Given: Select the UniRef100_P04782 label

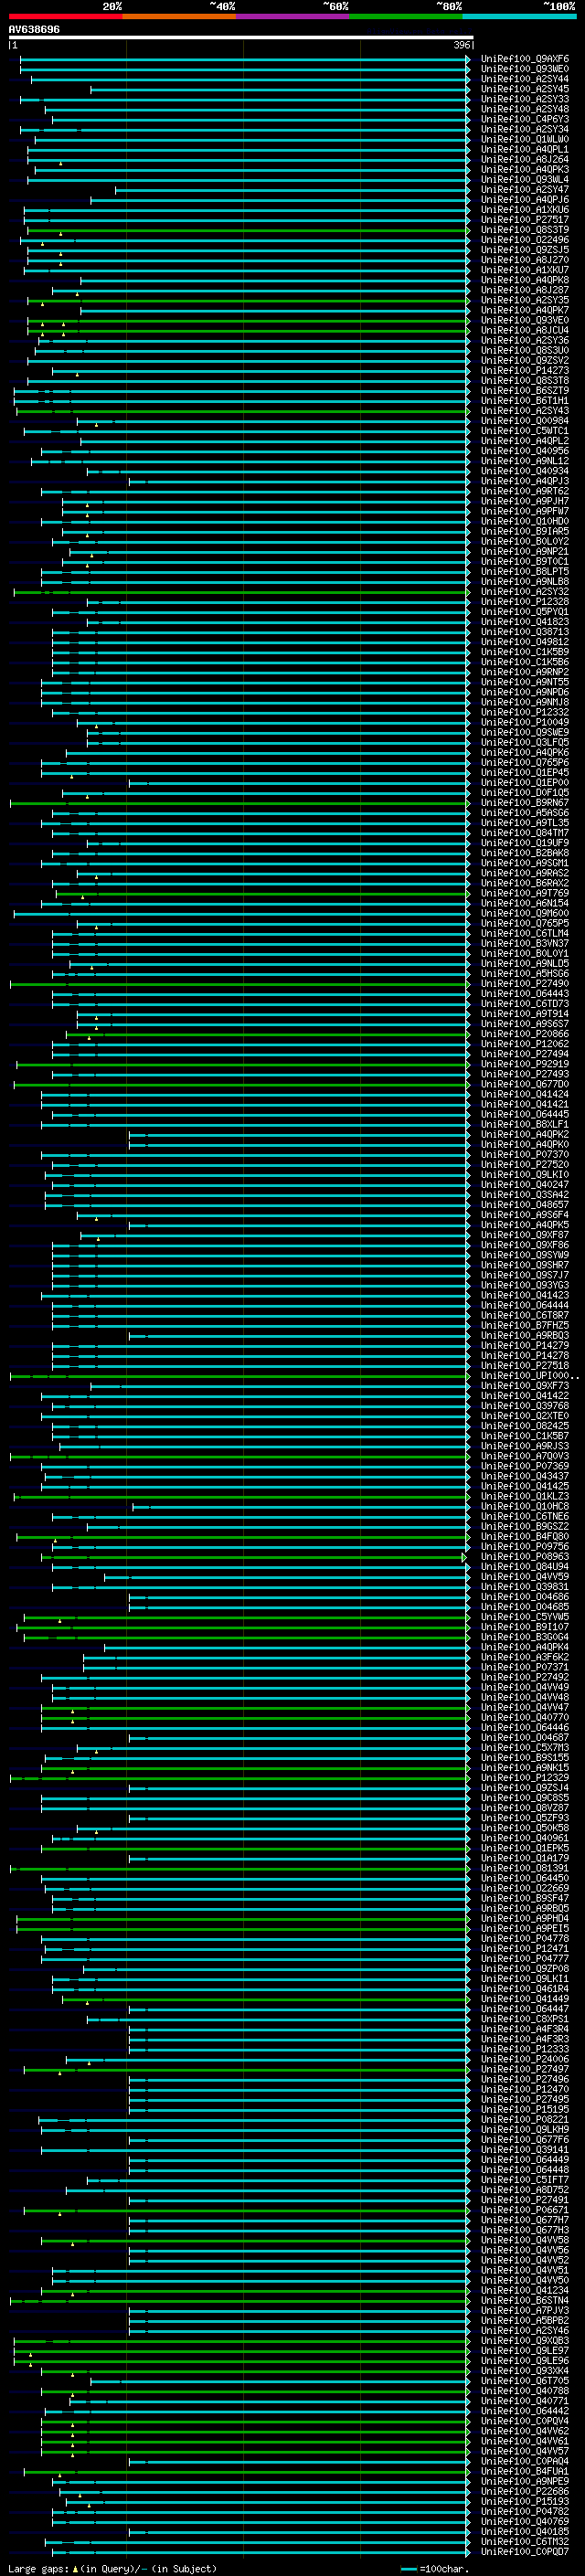Looking at the screenshot, I should point(525,2511).
